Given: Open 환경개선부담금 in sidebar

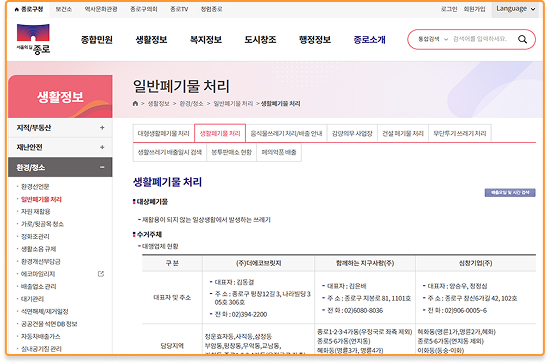Looking at the screenshot, I should click(41, 261).
